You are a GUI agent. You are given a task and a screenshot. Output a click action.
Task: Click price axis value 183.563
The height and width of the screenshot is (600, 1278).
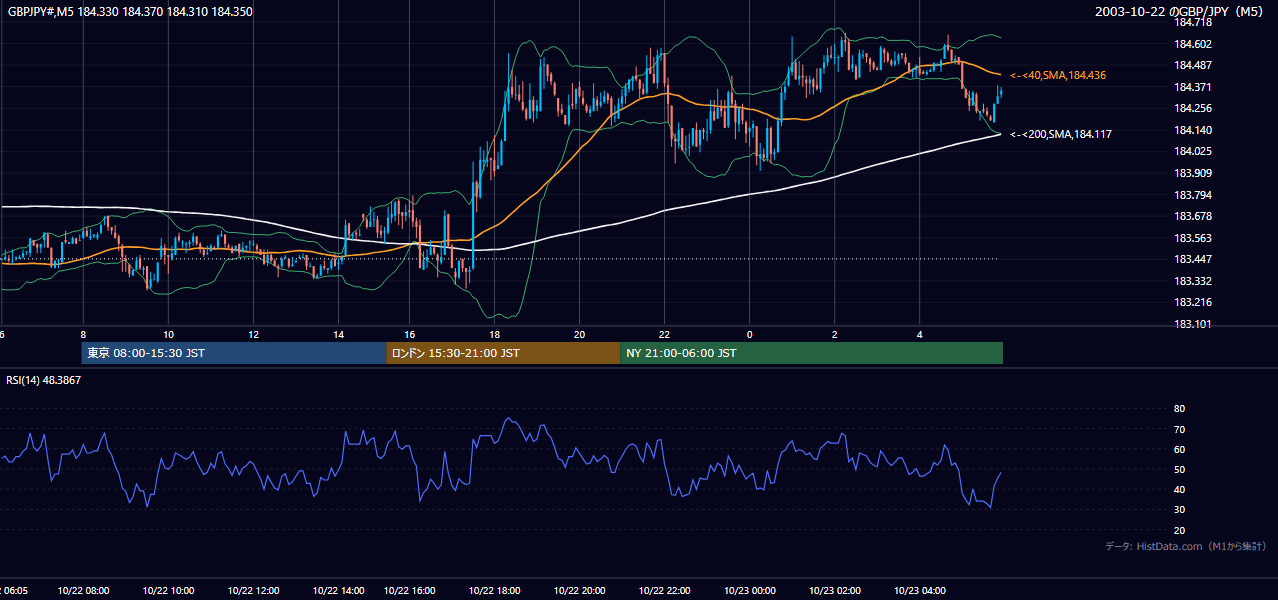pos(1192,239)
